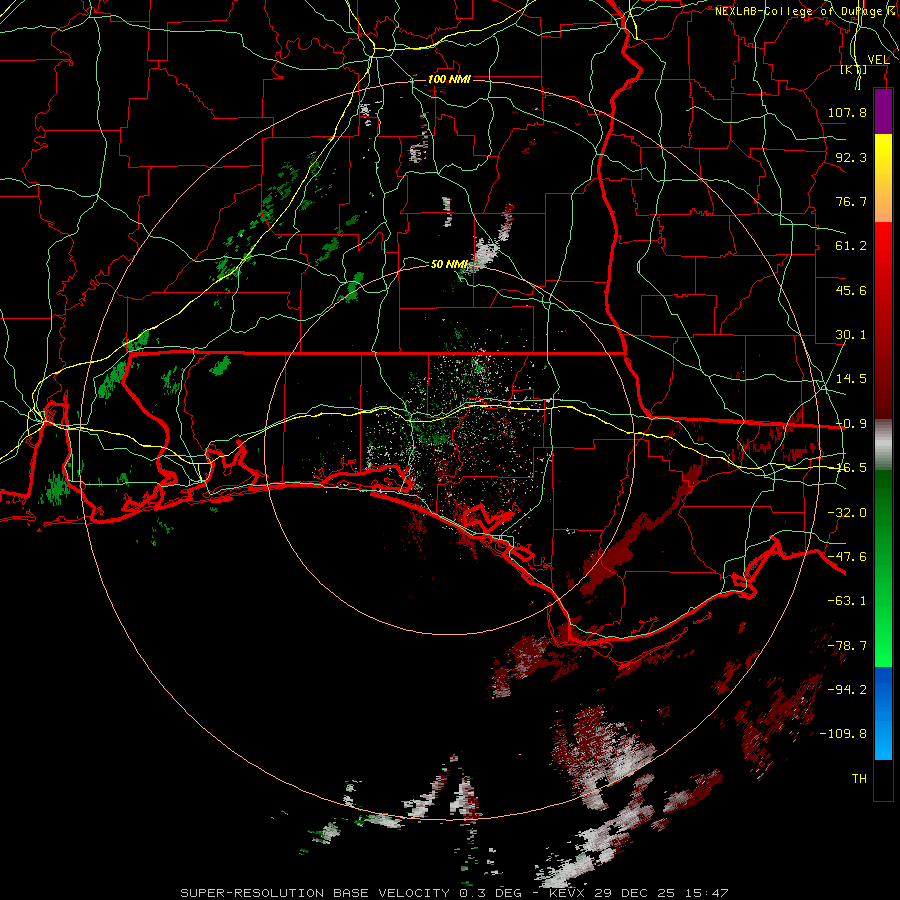Select the -78.7 velocity scale value
The width and height of the screenshot is (900, 900).
click(847, 645)
